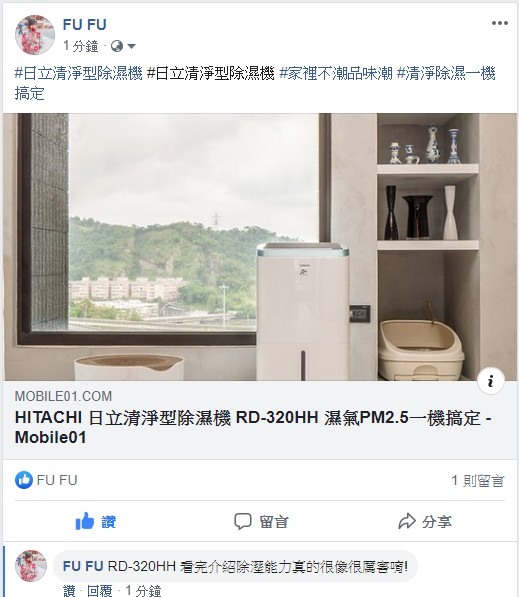Click the 留言 comment button
The width and height of the screenshot is (519, 597).
click(x=261, y=521)
